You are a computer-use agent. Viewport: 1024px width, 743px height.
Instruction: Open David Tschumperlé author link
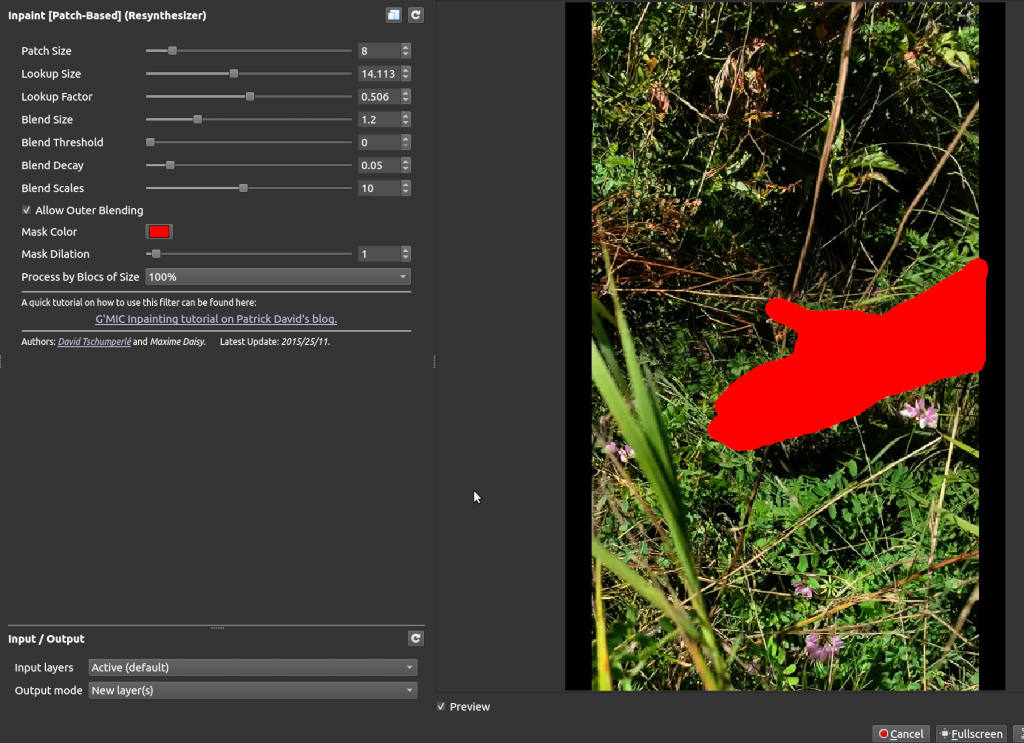[x=94, y=341]
